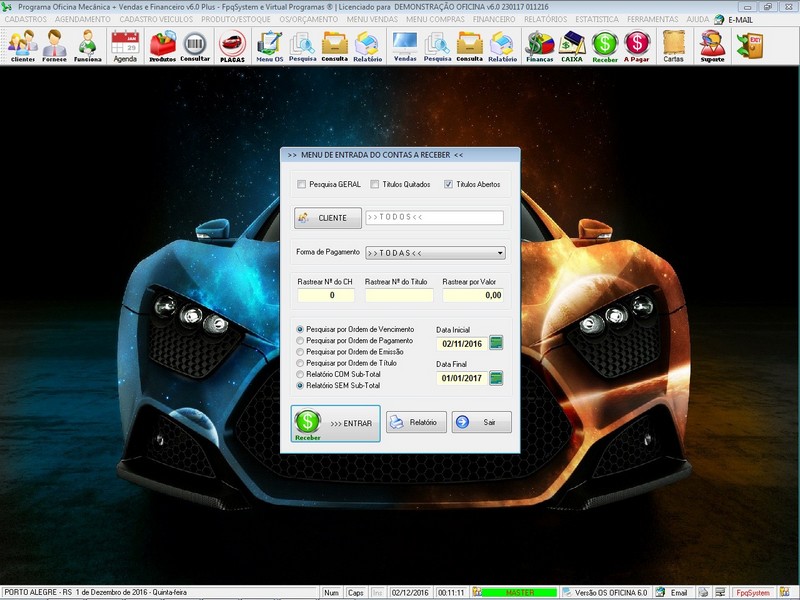
Task: Open the Vendas monitor icon
Action: (x=405, y=46)
